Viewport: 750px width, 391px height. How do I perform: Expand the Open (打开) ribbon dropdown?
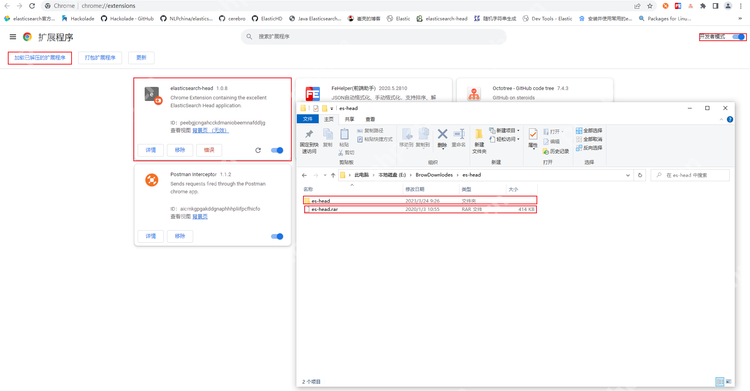coord(562,131)
